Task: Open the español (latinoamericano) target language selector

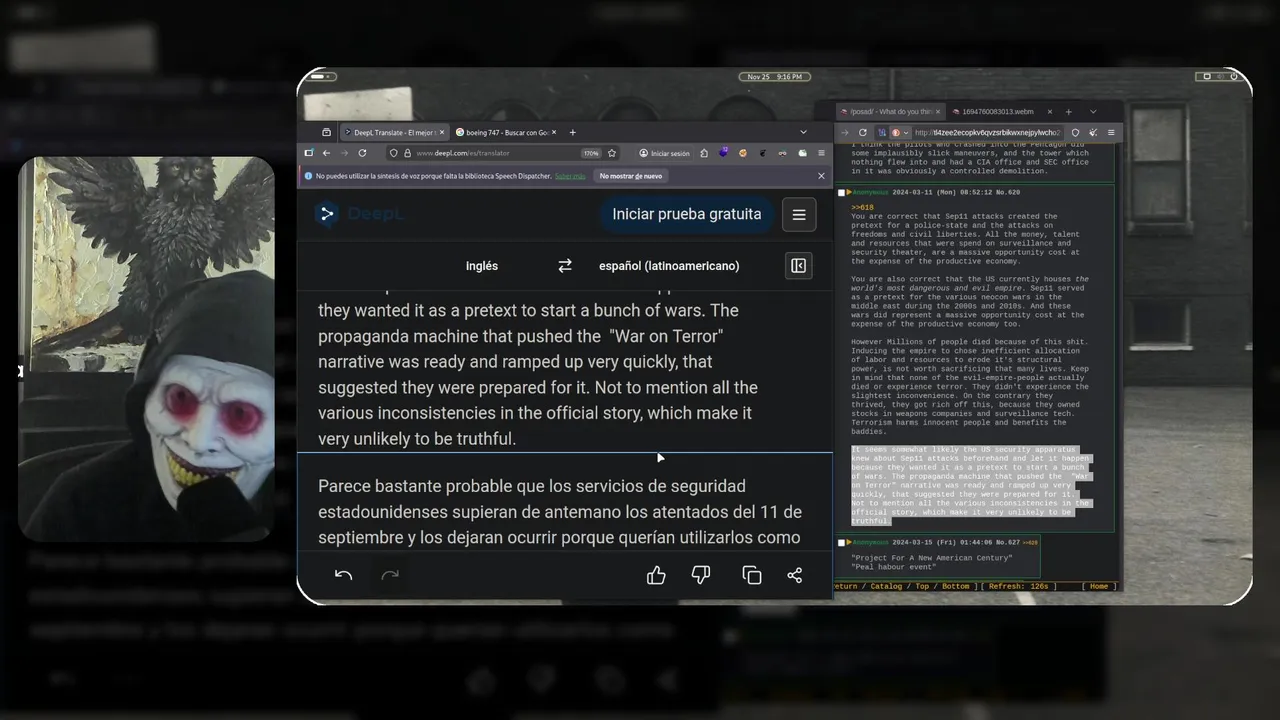Action: click(x=669, y=266)
